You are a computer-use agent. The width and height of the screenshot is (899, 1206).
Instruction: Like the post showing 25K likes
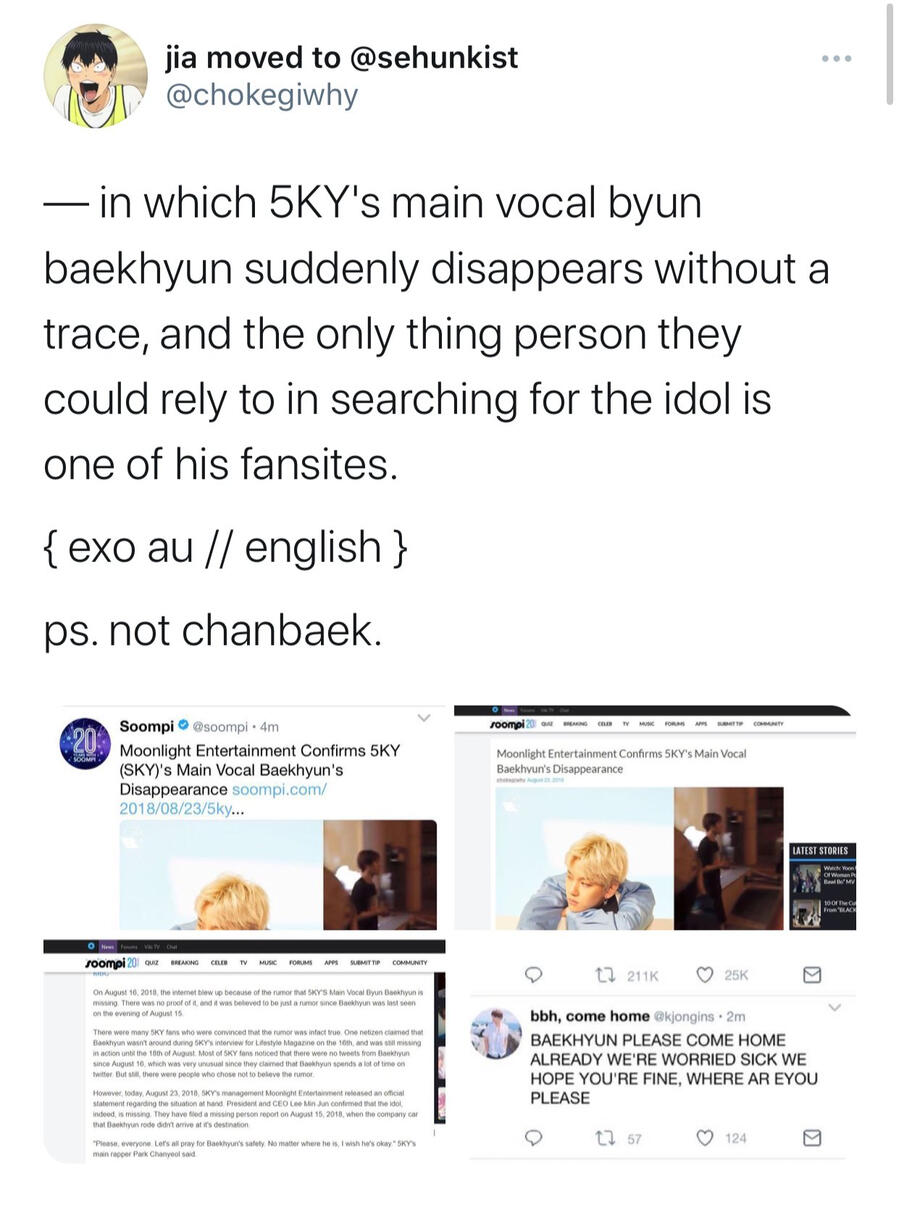[704, 975]
